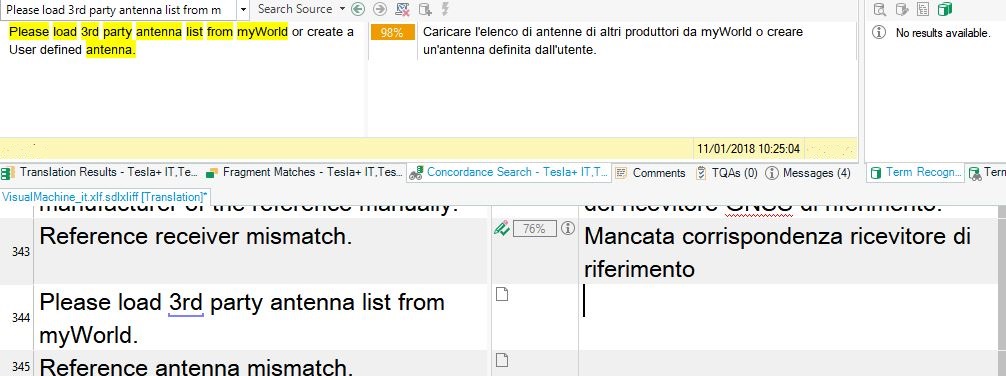Click the term search magnifier icon
This screenshot has height=376, width=1006.
880,9
